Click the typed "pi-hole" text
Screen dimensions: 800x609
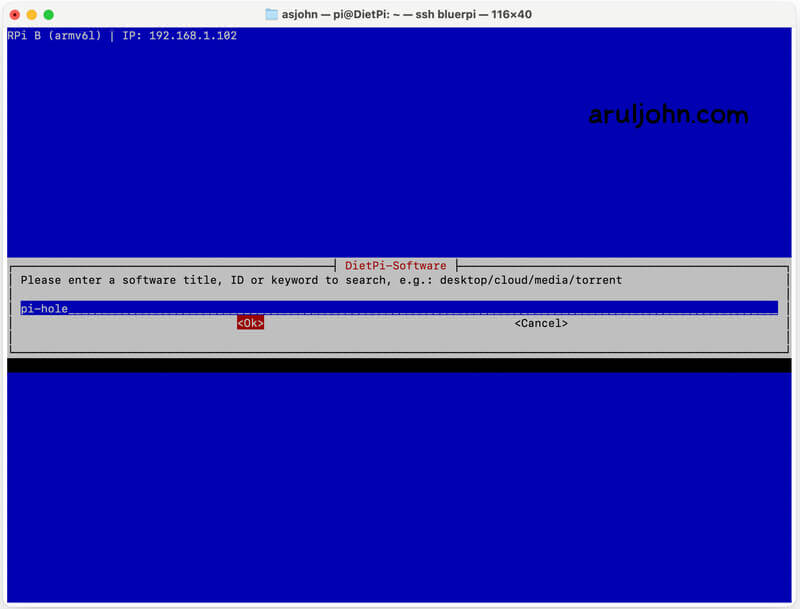[x=44, y=308]
